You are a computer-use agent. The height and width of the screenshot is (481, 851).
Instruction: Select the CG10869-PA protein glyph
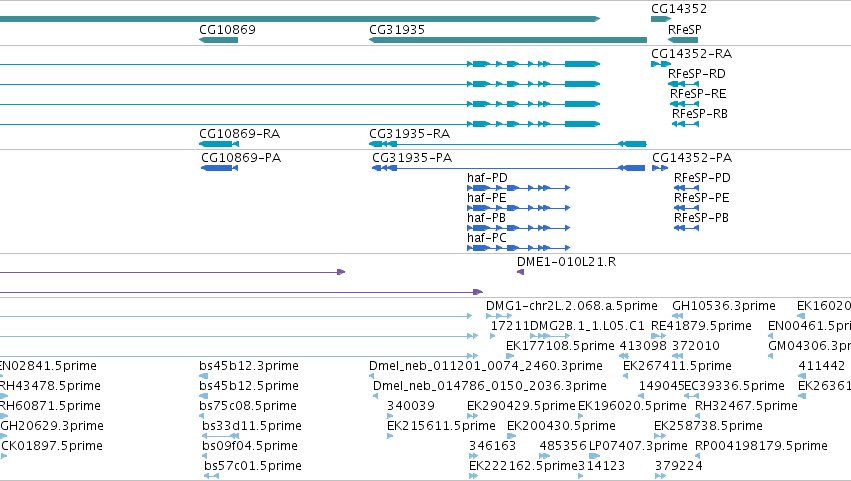tap(219, 168)
